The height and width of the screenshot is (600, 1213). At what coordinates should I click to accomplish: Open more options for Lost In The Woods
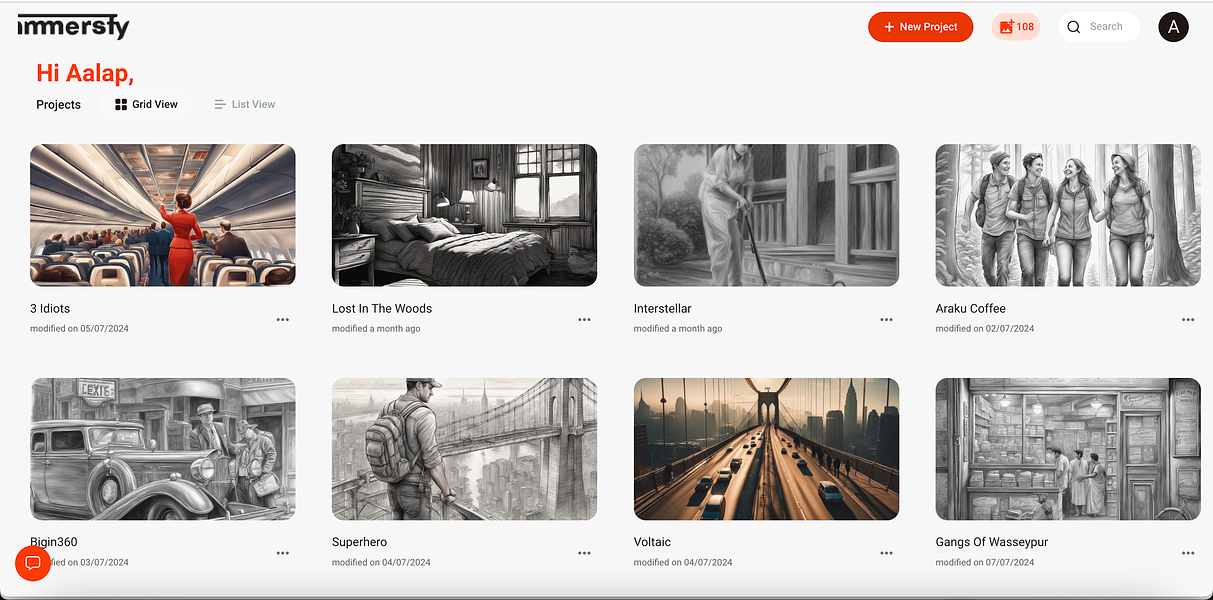[585, 320]
